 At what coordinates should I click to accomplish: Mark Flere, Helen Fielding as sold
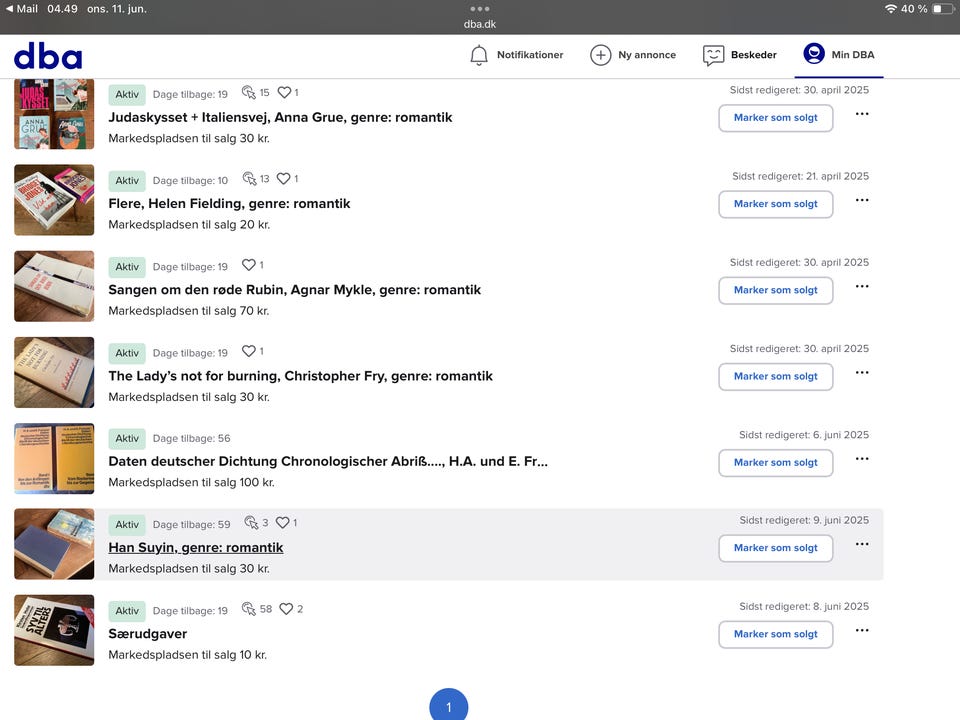pos(775,204)
